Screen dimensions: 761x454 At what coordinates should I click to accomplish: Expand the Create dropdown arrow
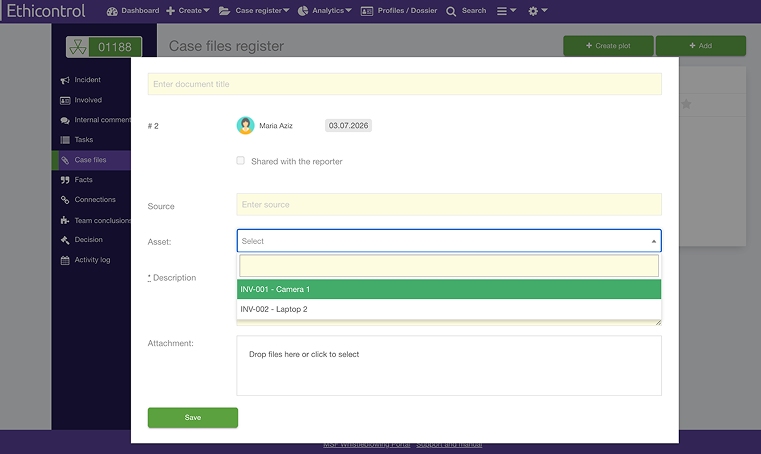click(207, 10)
